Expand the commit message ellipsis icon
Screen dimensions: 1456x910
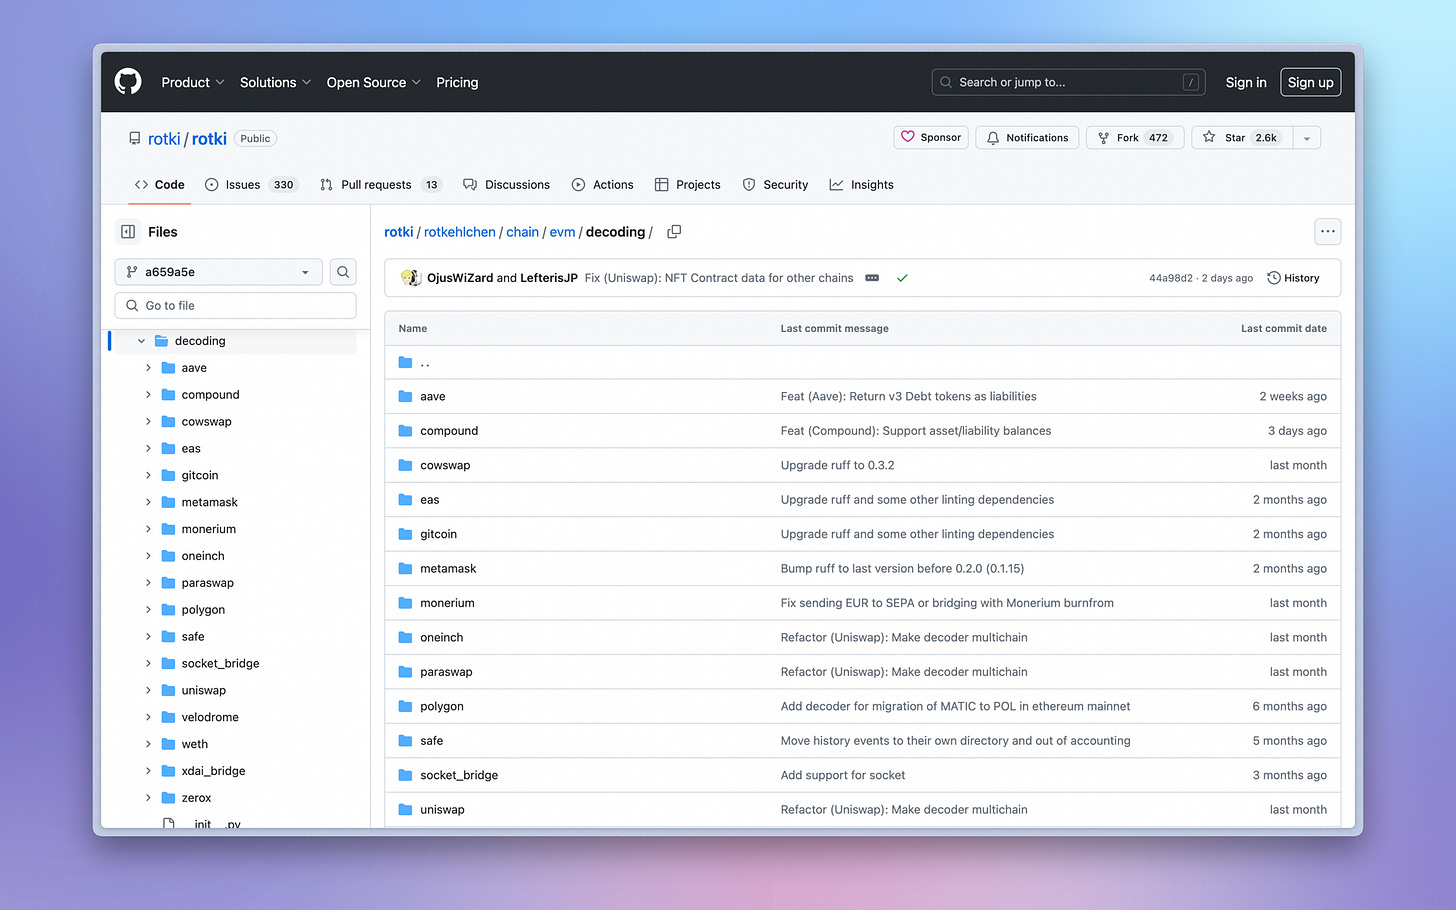click(872, 278)
